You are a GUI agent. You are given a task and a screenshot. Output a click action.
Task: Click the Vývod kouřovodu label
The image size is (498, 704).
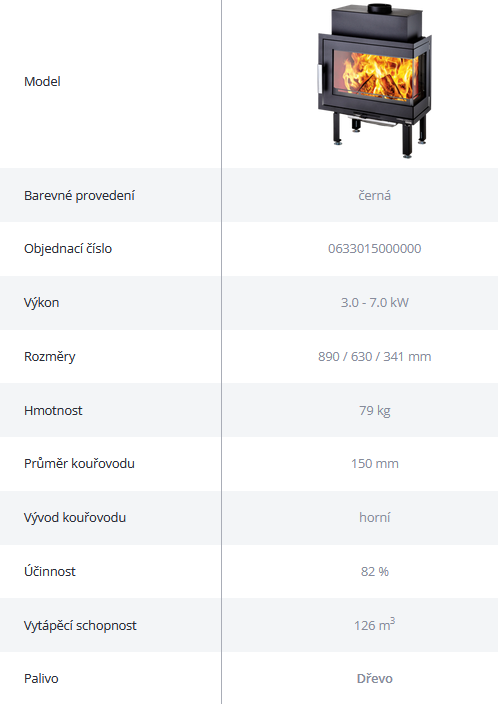tap(75, 518)
